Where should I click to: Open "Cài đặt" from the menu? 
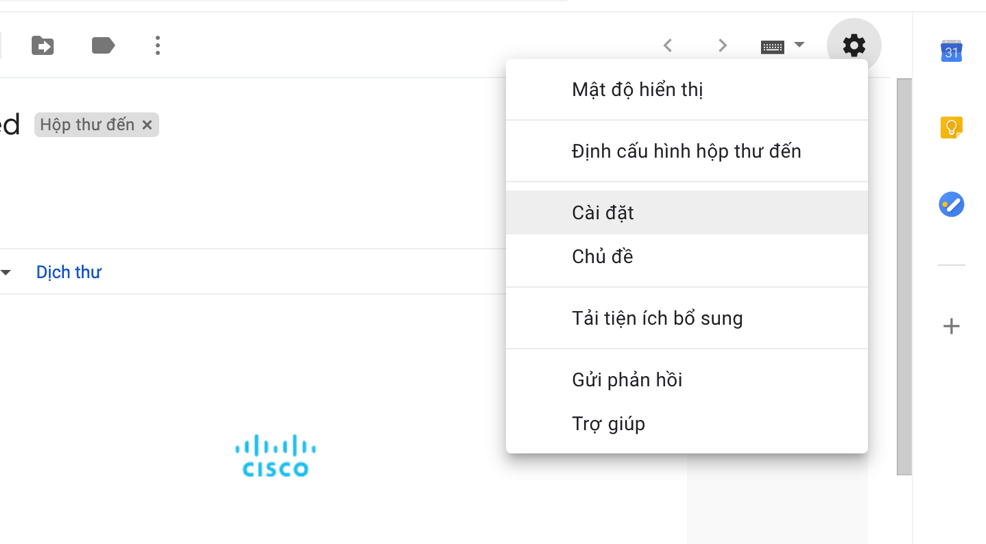pyautogui.click(x=603, y=213)
